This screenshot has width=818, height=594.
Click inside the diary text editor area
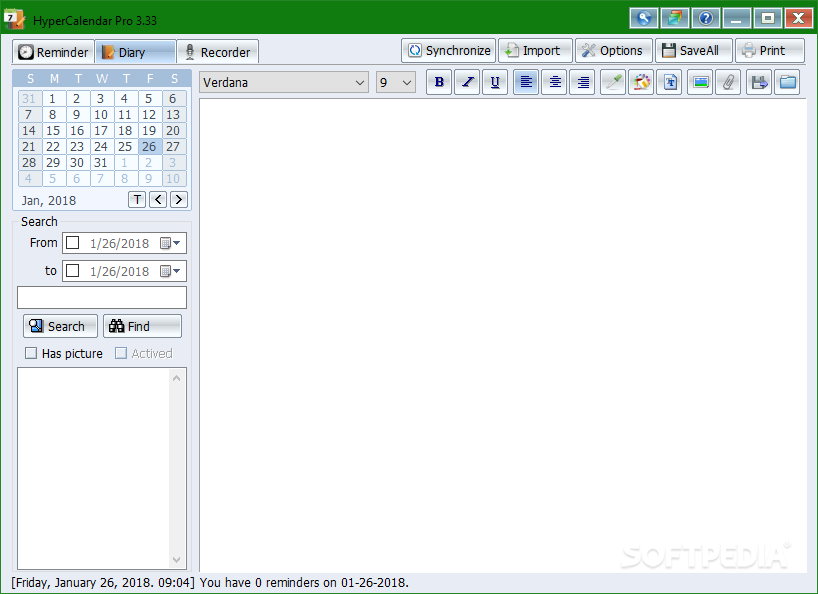pos(503,335)
